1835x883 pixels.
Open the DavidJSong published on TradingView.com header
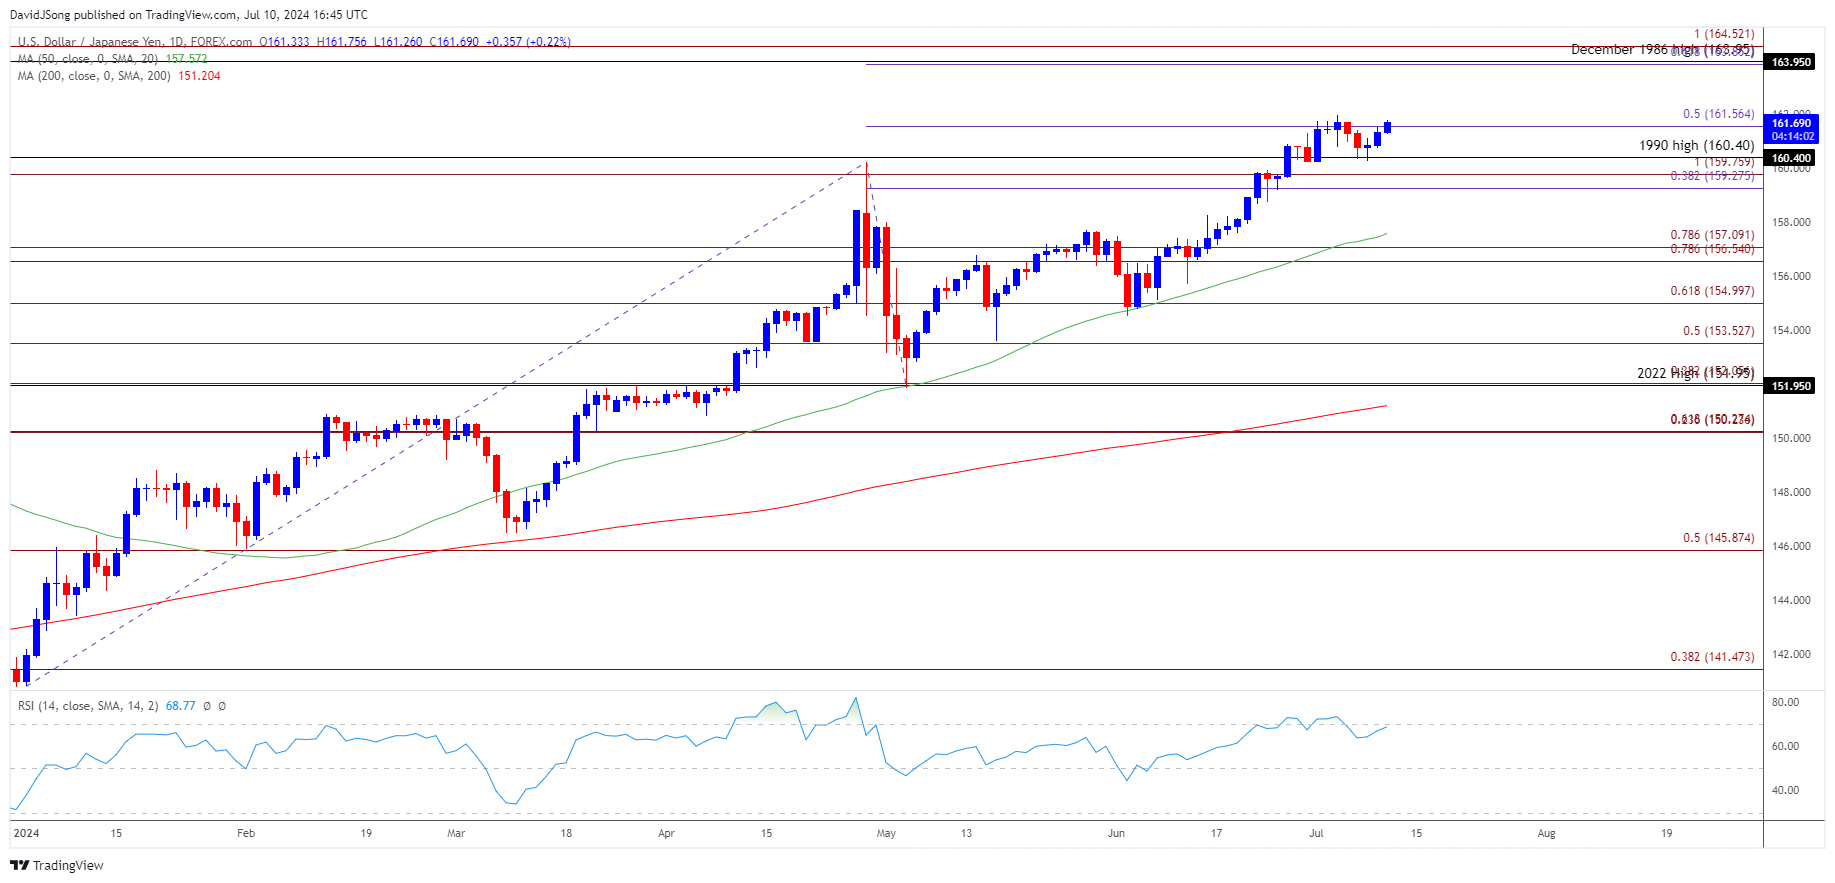pos(189,15)
